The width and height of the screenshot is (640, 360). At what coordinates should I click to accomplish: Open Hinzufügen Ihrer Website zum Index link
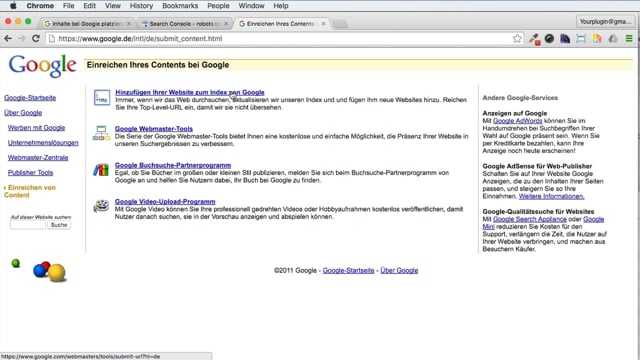190,92
